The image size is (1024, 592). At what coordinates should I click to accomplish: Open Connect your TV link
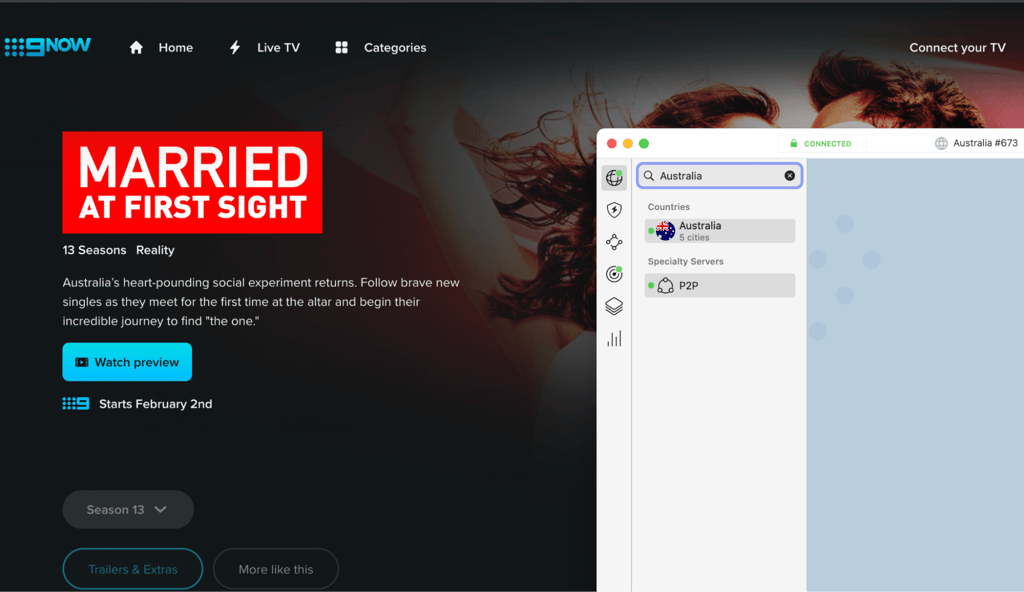coord(957,48)
